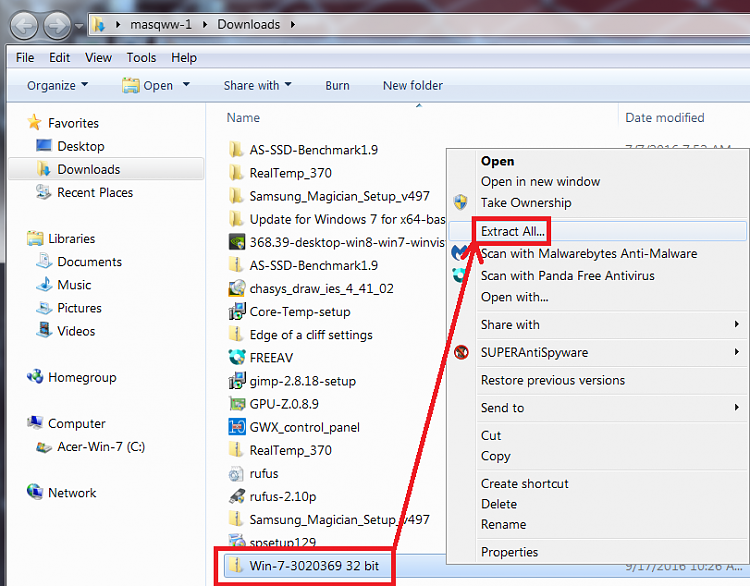Click the chasys_draw_ies_4_41_02 installer icon
Image resolution: width=750 pixels, height=586 pixels.
[237, 288]
